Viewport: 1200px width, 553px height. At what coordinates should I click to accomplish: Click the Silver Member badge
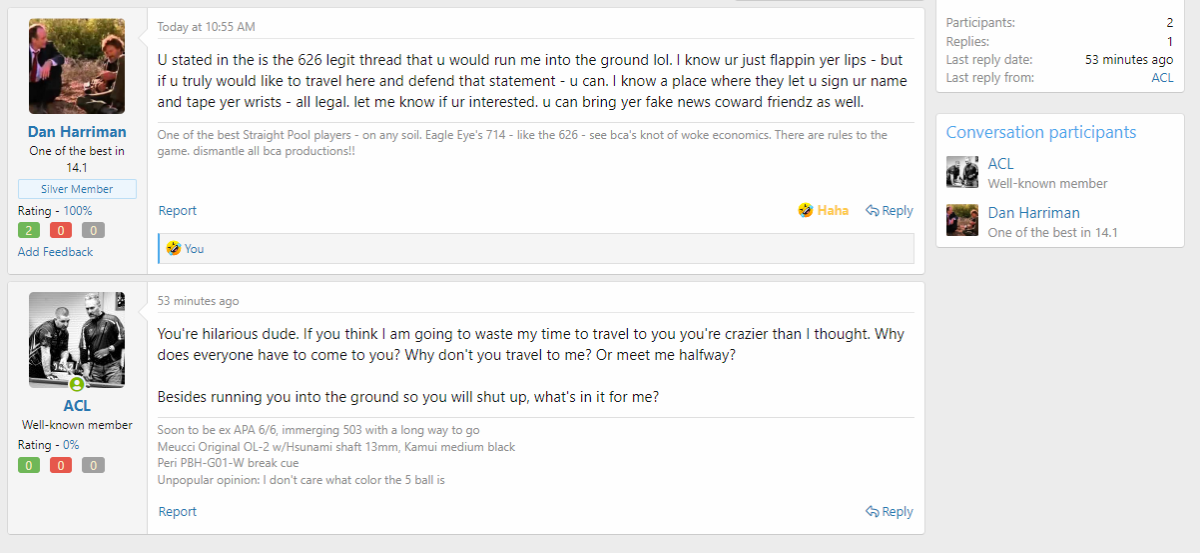tap(77, 189)
